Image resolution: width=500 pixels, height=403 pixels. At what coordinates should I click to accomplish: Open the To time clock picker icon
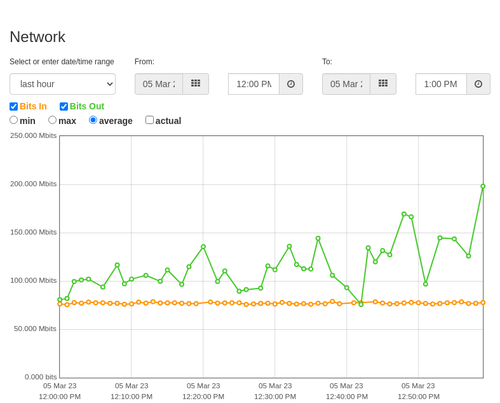click(x=478, y=84)
